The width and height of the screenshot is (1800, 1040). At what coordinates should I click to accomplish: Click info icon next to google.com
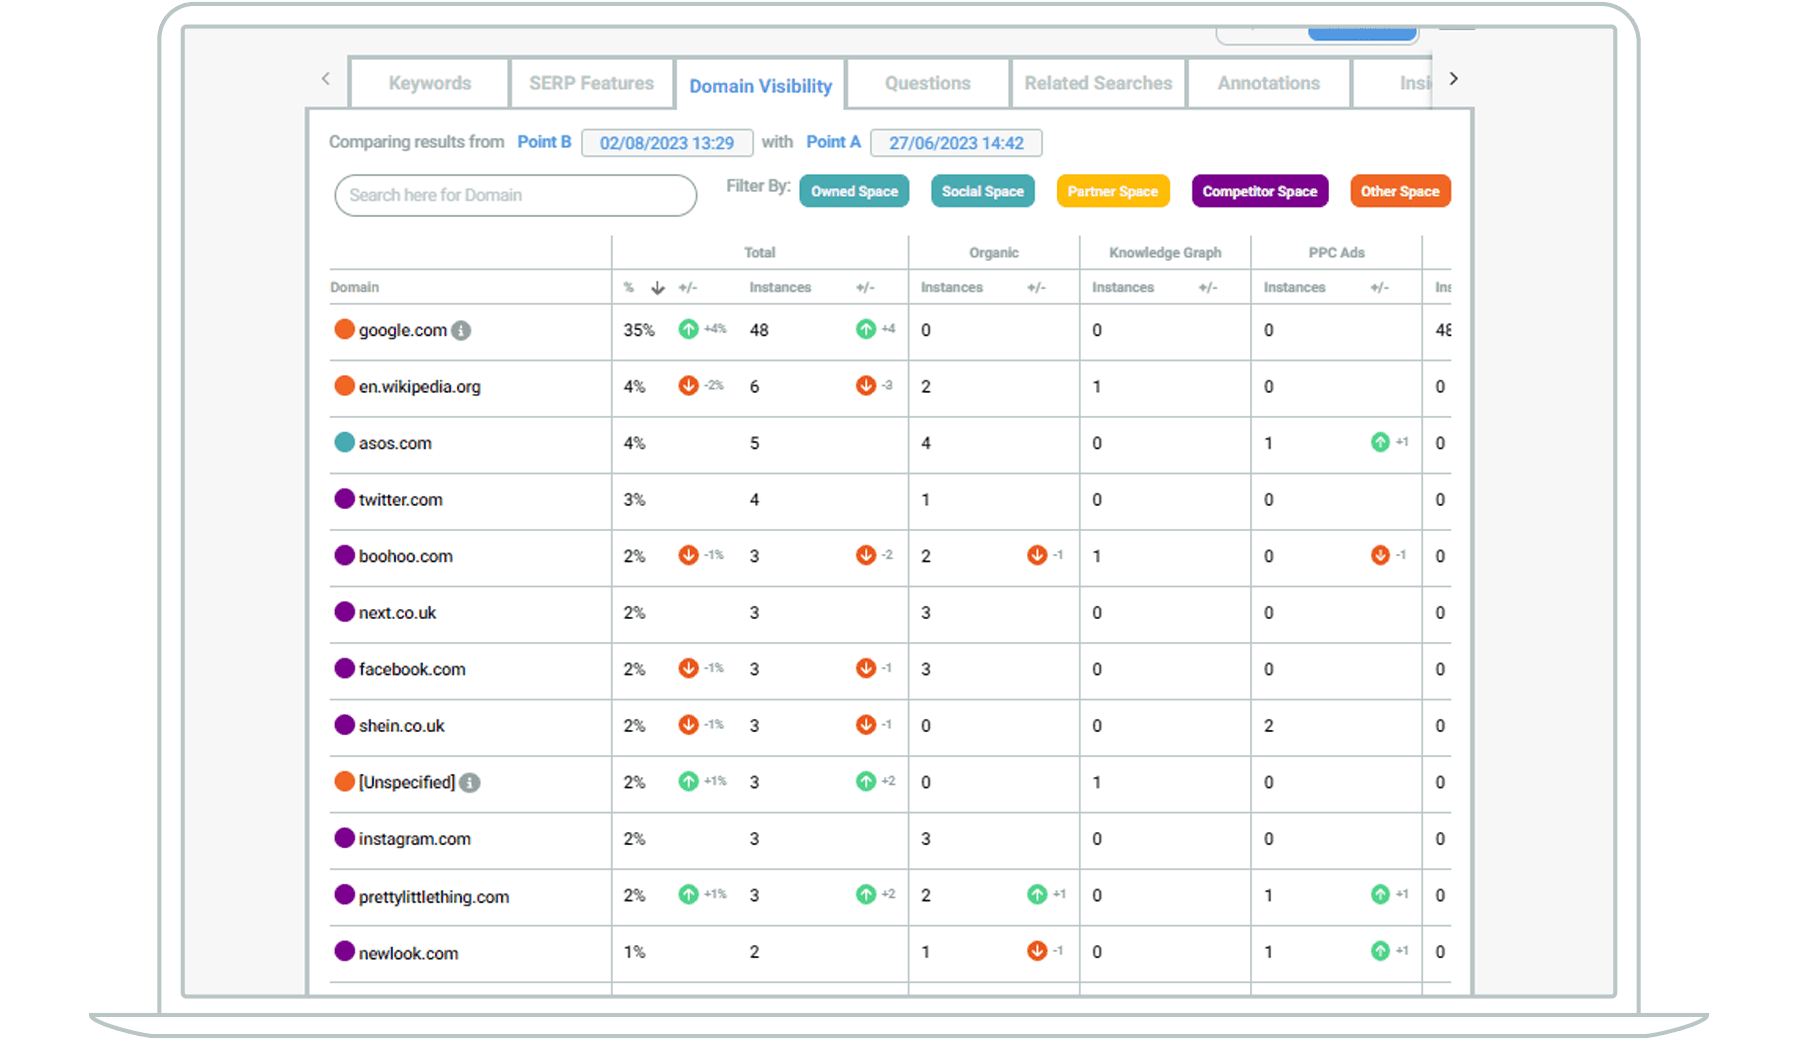tap(461, 330)
